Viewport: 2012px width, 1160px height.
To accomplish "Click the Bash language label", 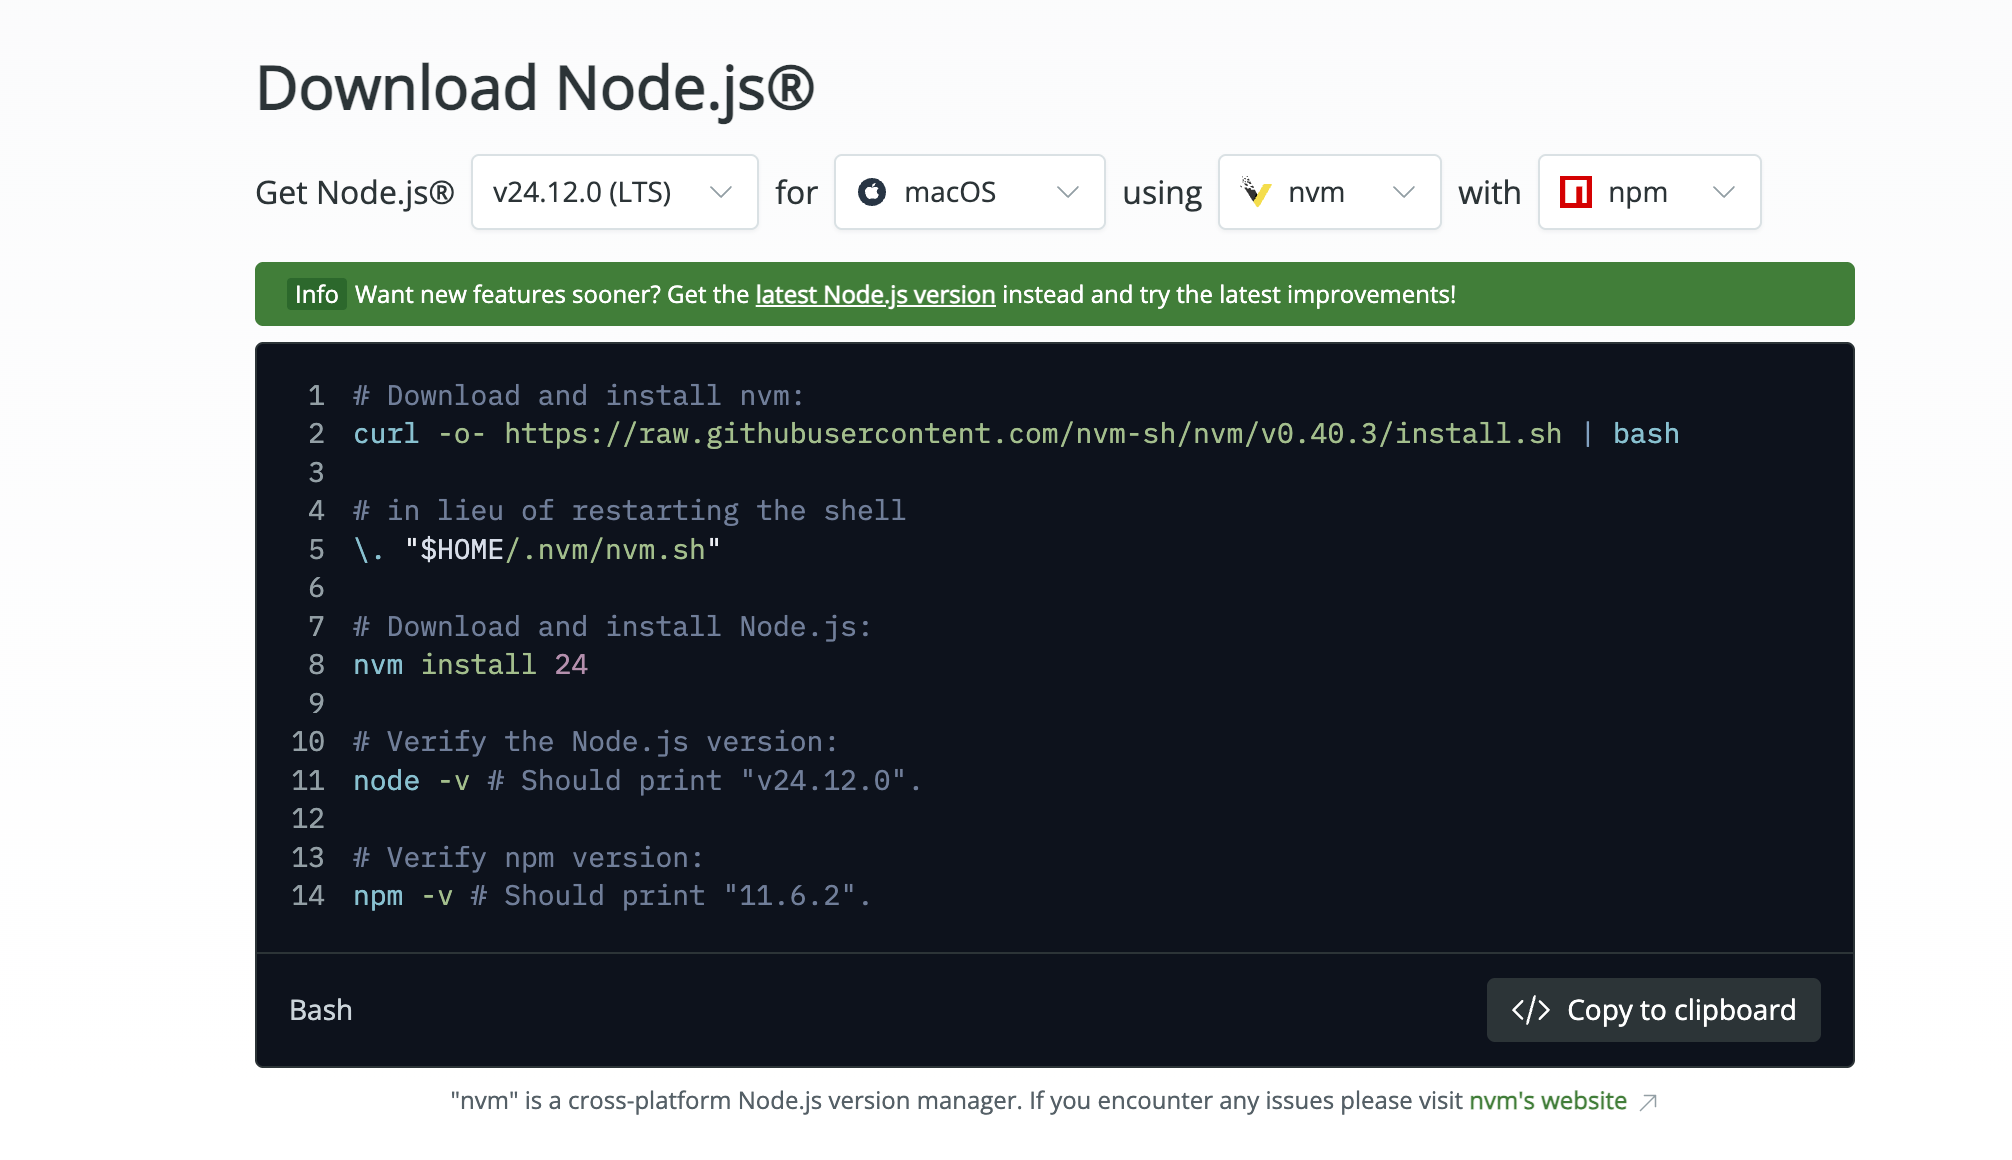I will coord(320,1010).
